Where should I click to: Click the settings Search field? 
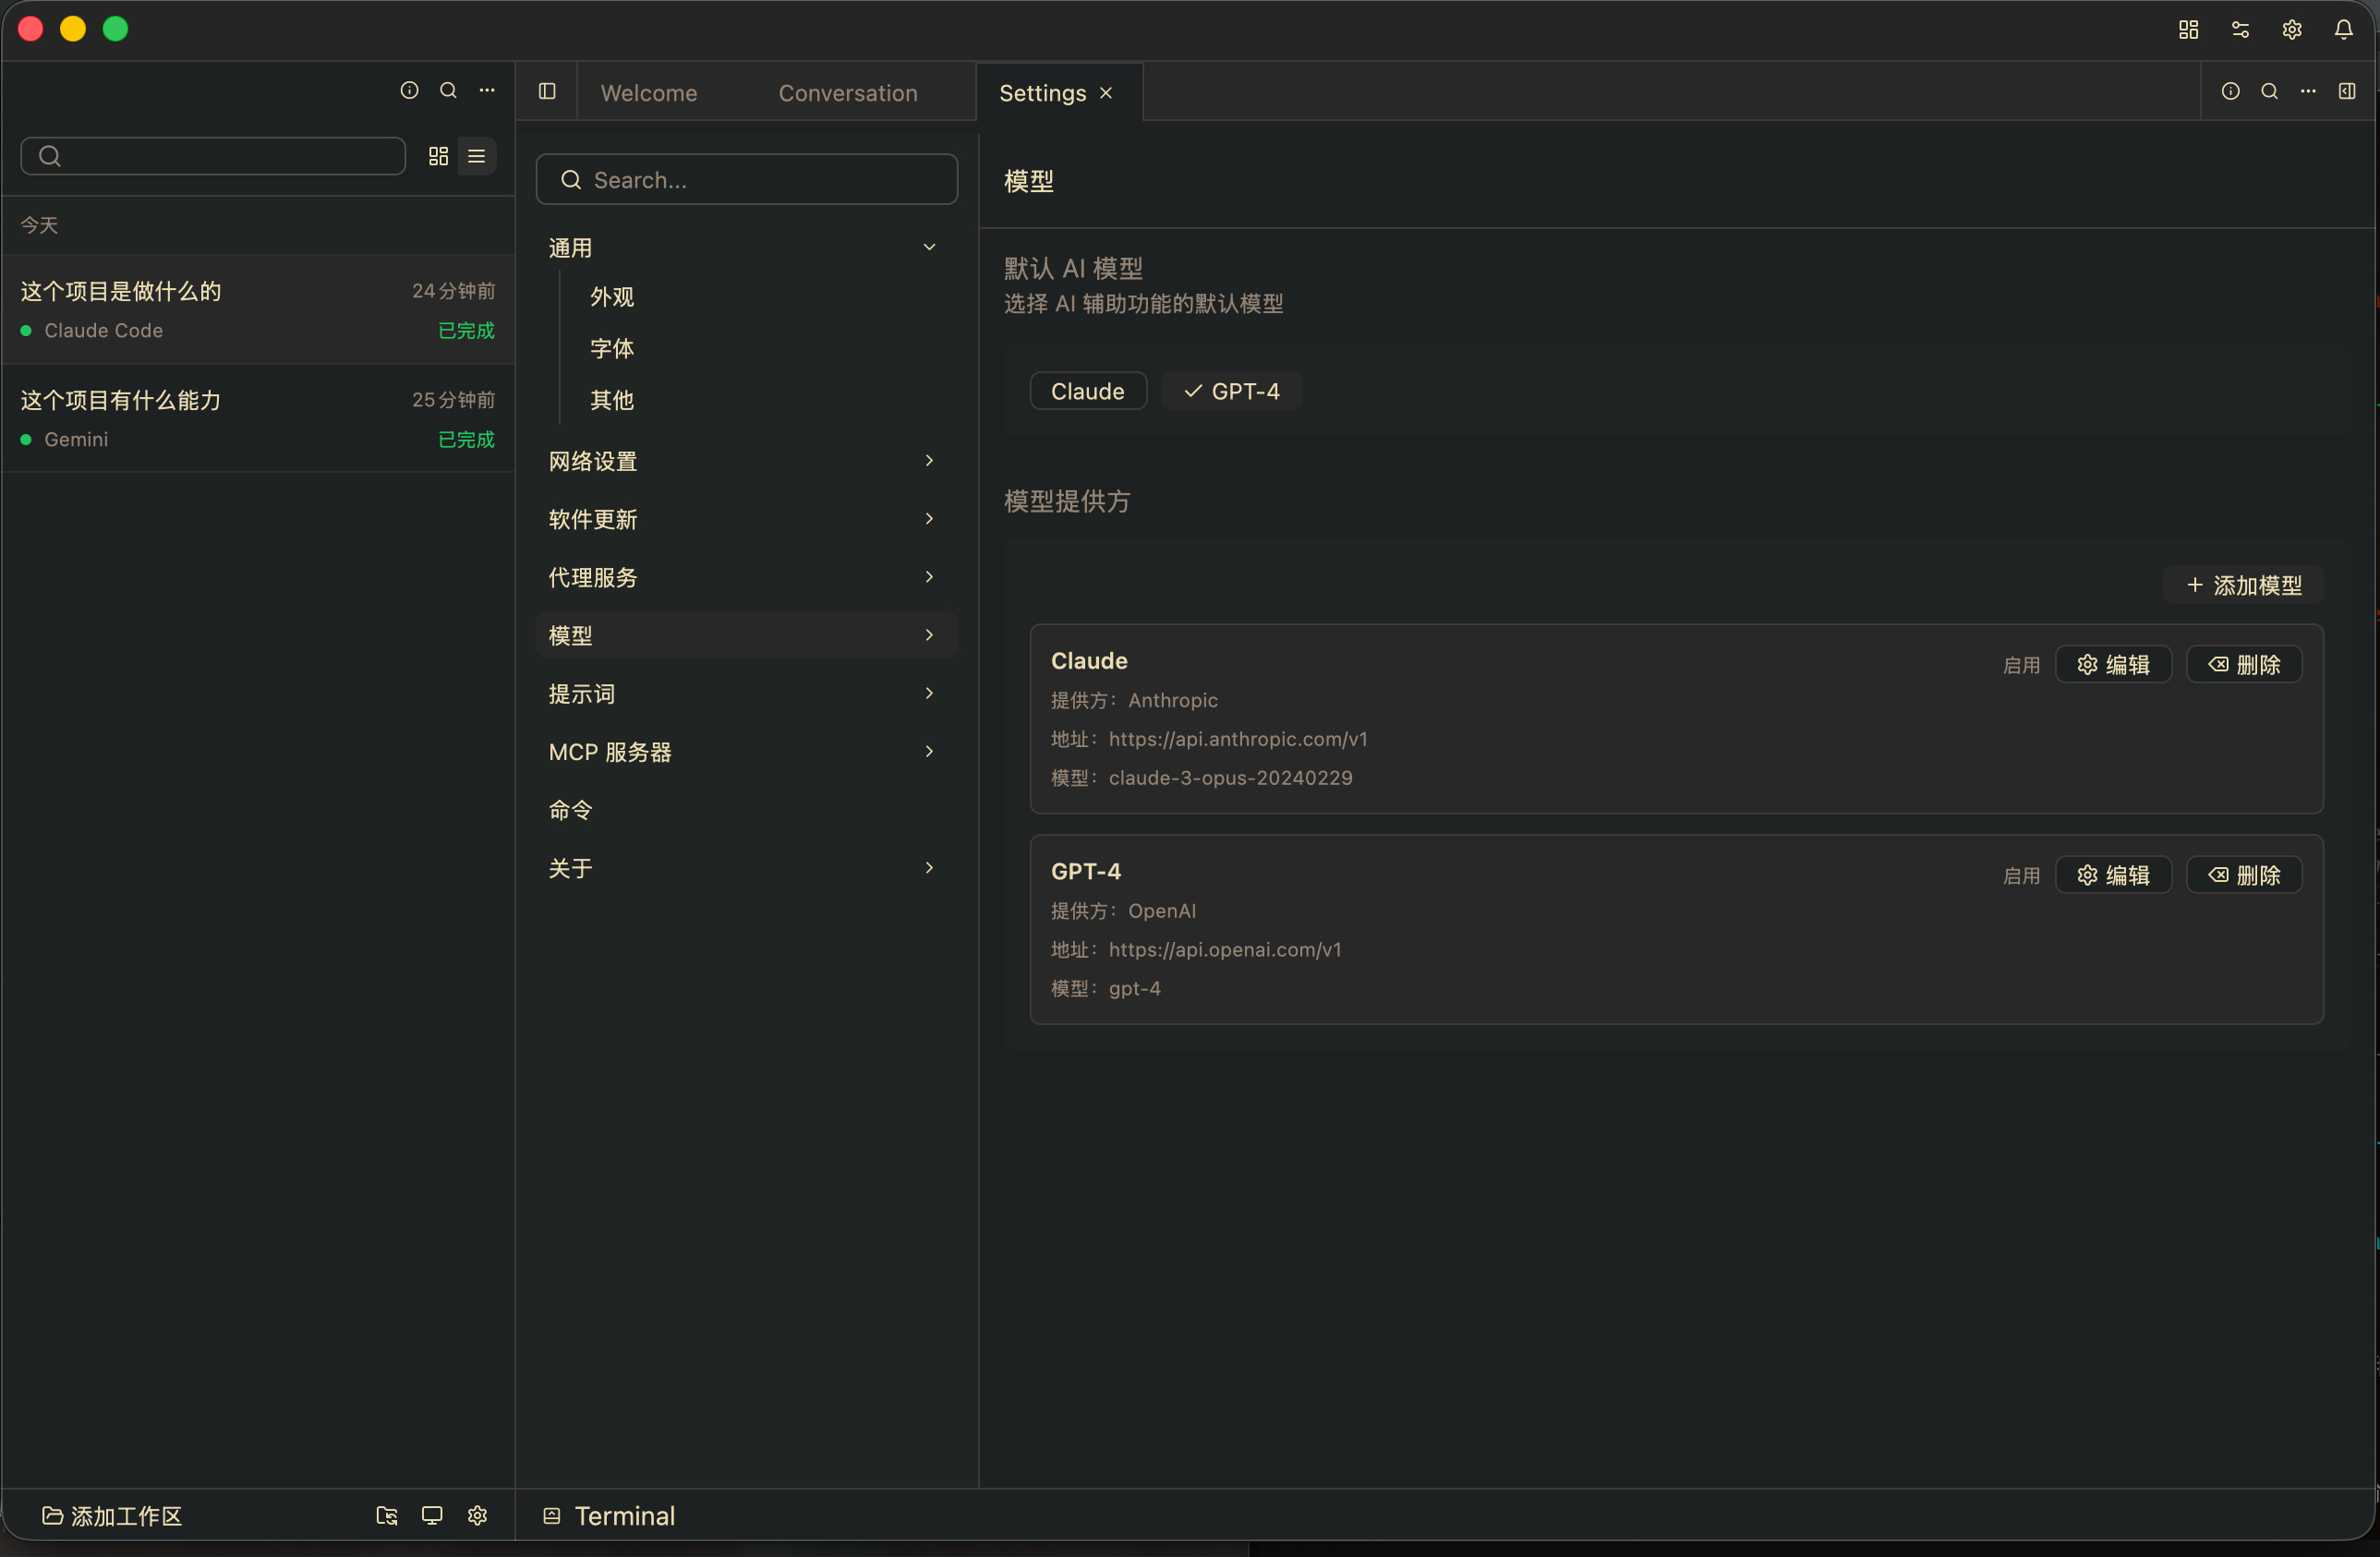point(747,180)
